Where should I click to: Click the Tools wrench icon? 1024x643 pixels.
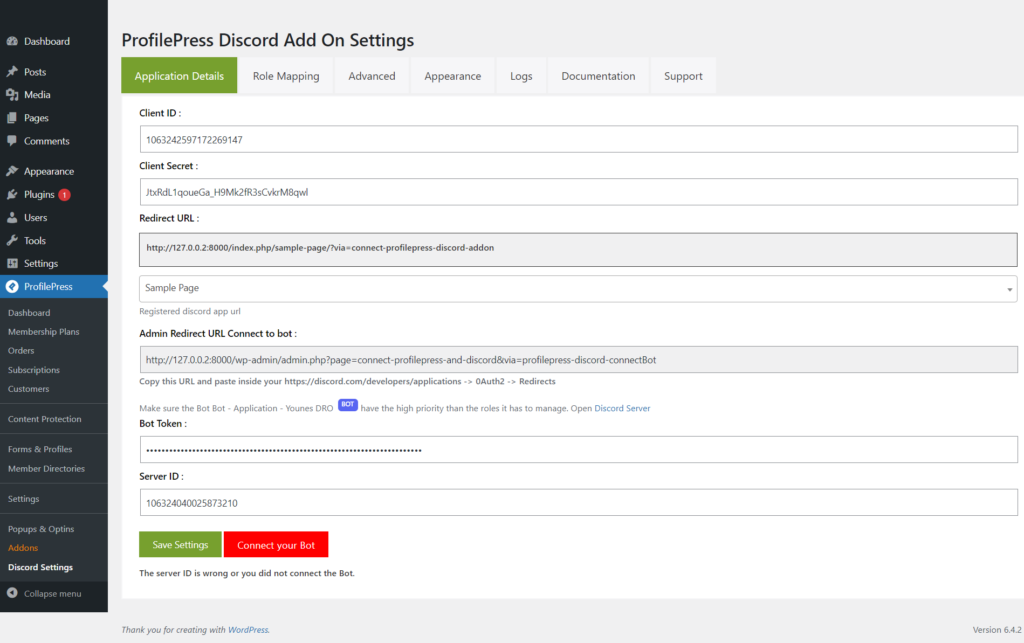pos(12,240)
